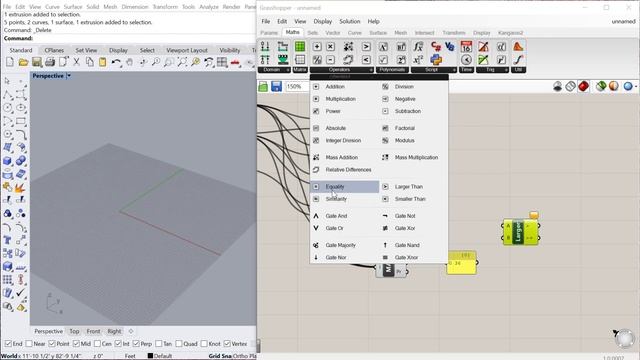
Task: Expand the Operators panel group
Action: click(x=342, y=70)
